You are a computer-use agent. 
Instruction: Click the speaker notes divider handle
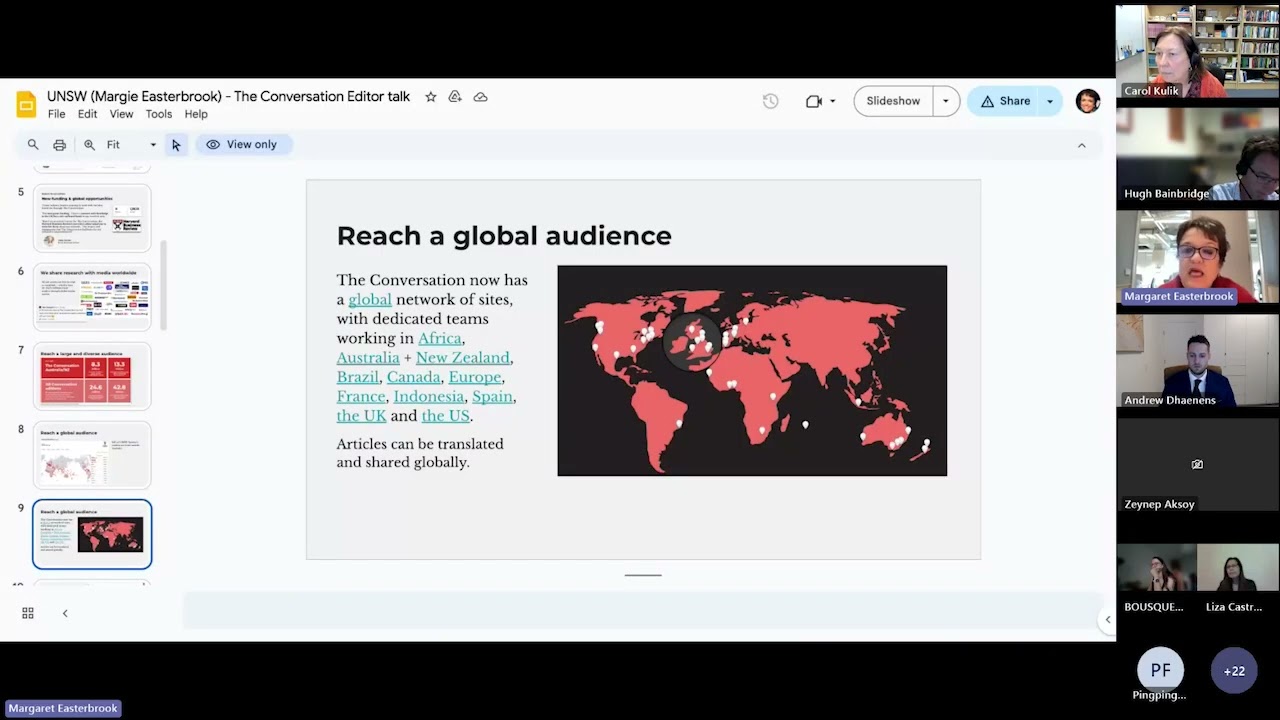[643, 575]
